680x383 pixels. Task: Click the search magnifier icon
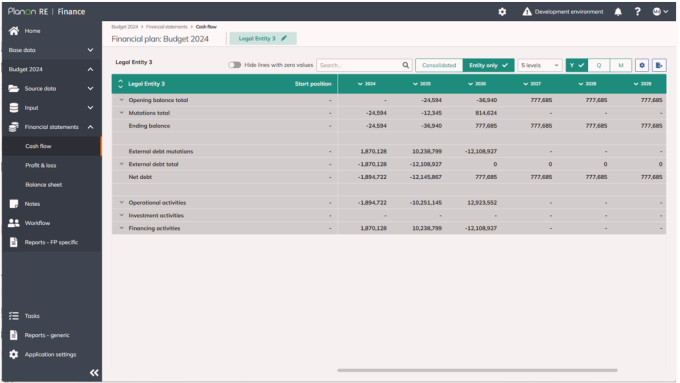click(x=405, y=65)
